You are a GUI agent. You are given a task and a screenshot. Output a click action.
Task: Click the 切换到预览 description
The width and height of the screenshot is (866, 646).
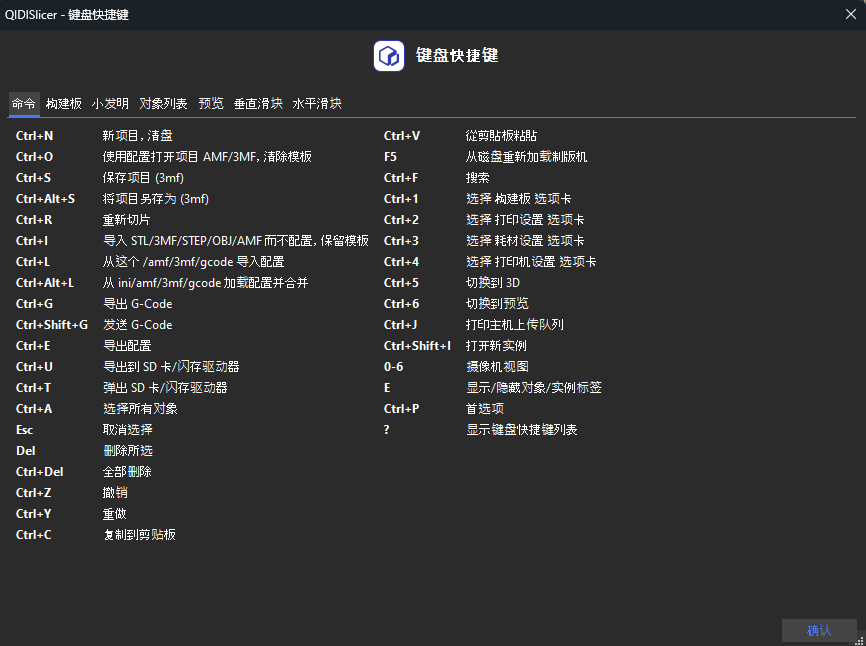[x=497, y=304]
